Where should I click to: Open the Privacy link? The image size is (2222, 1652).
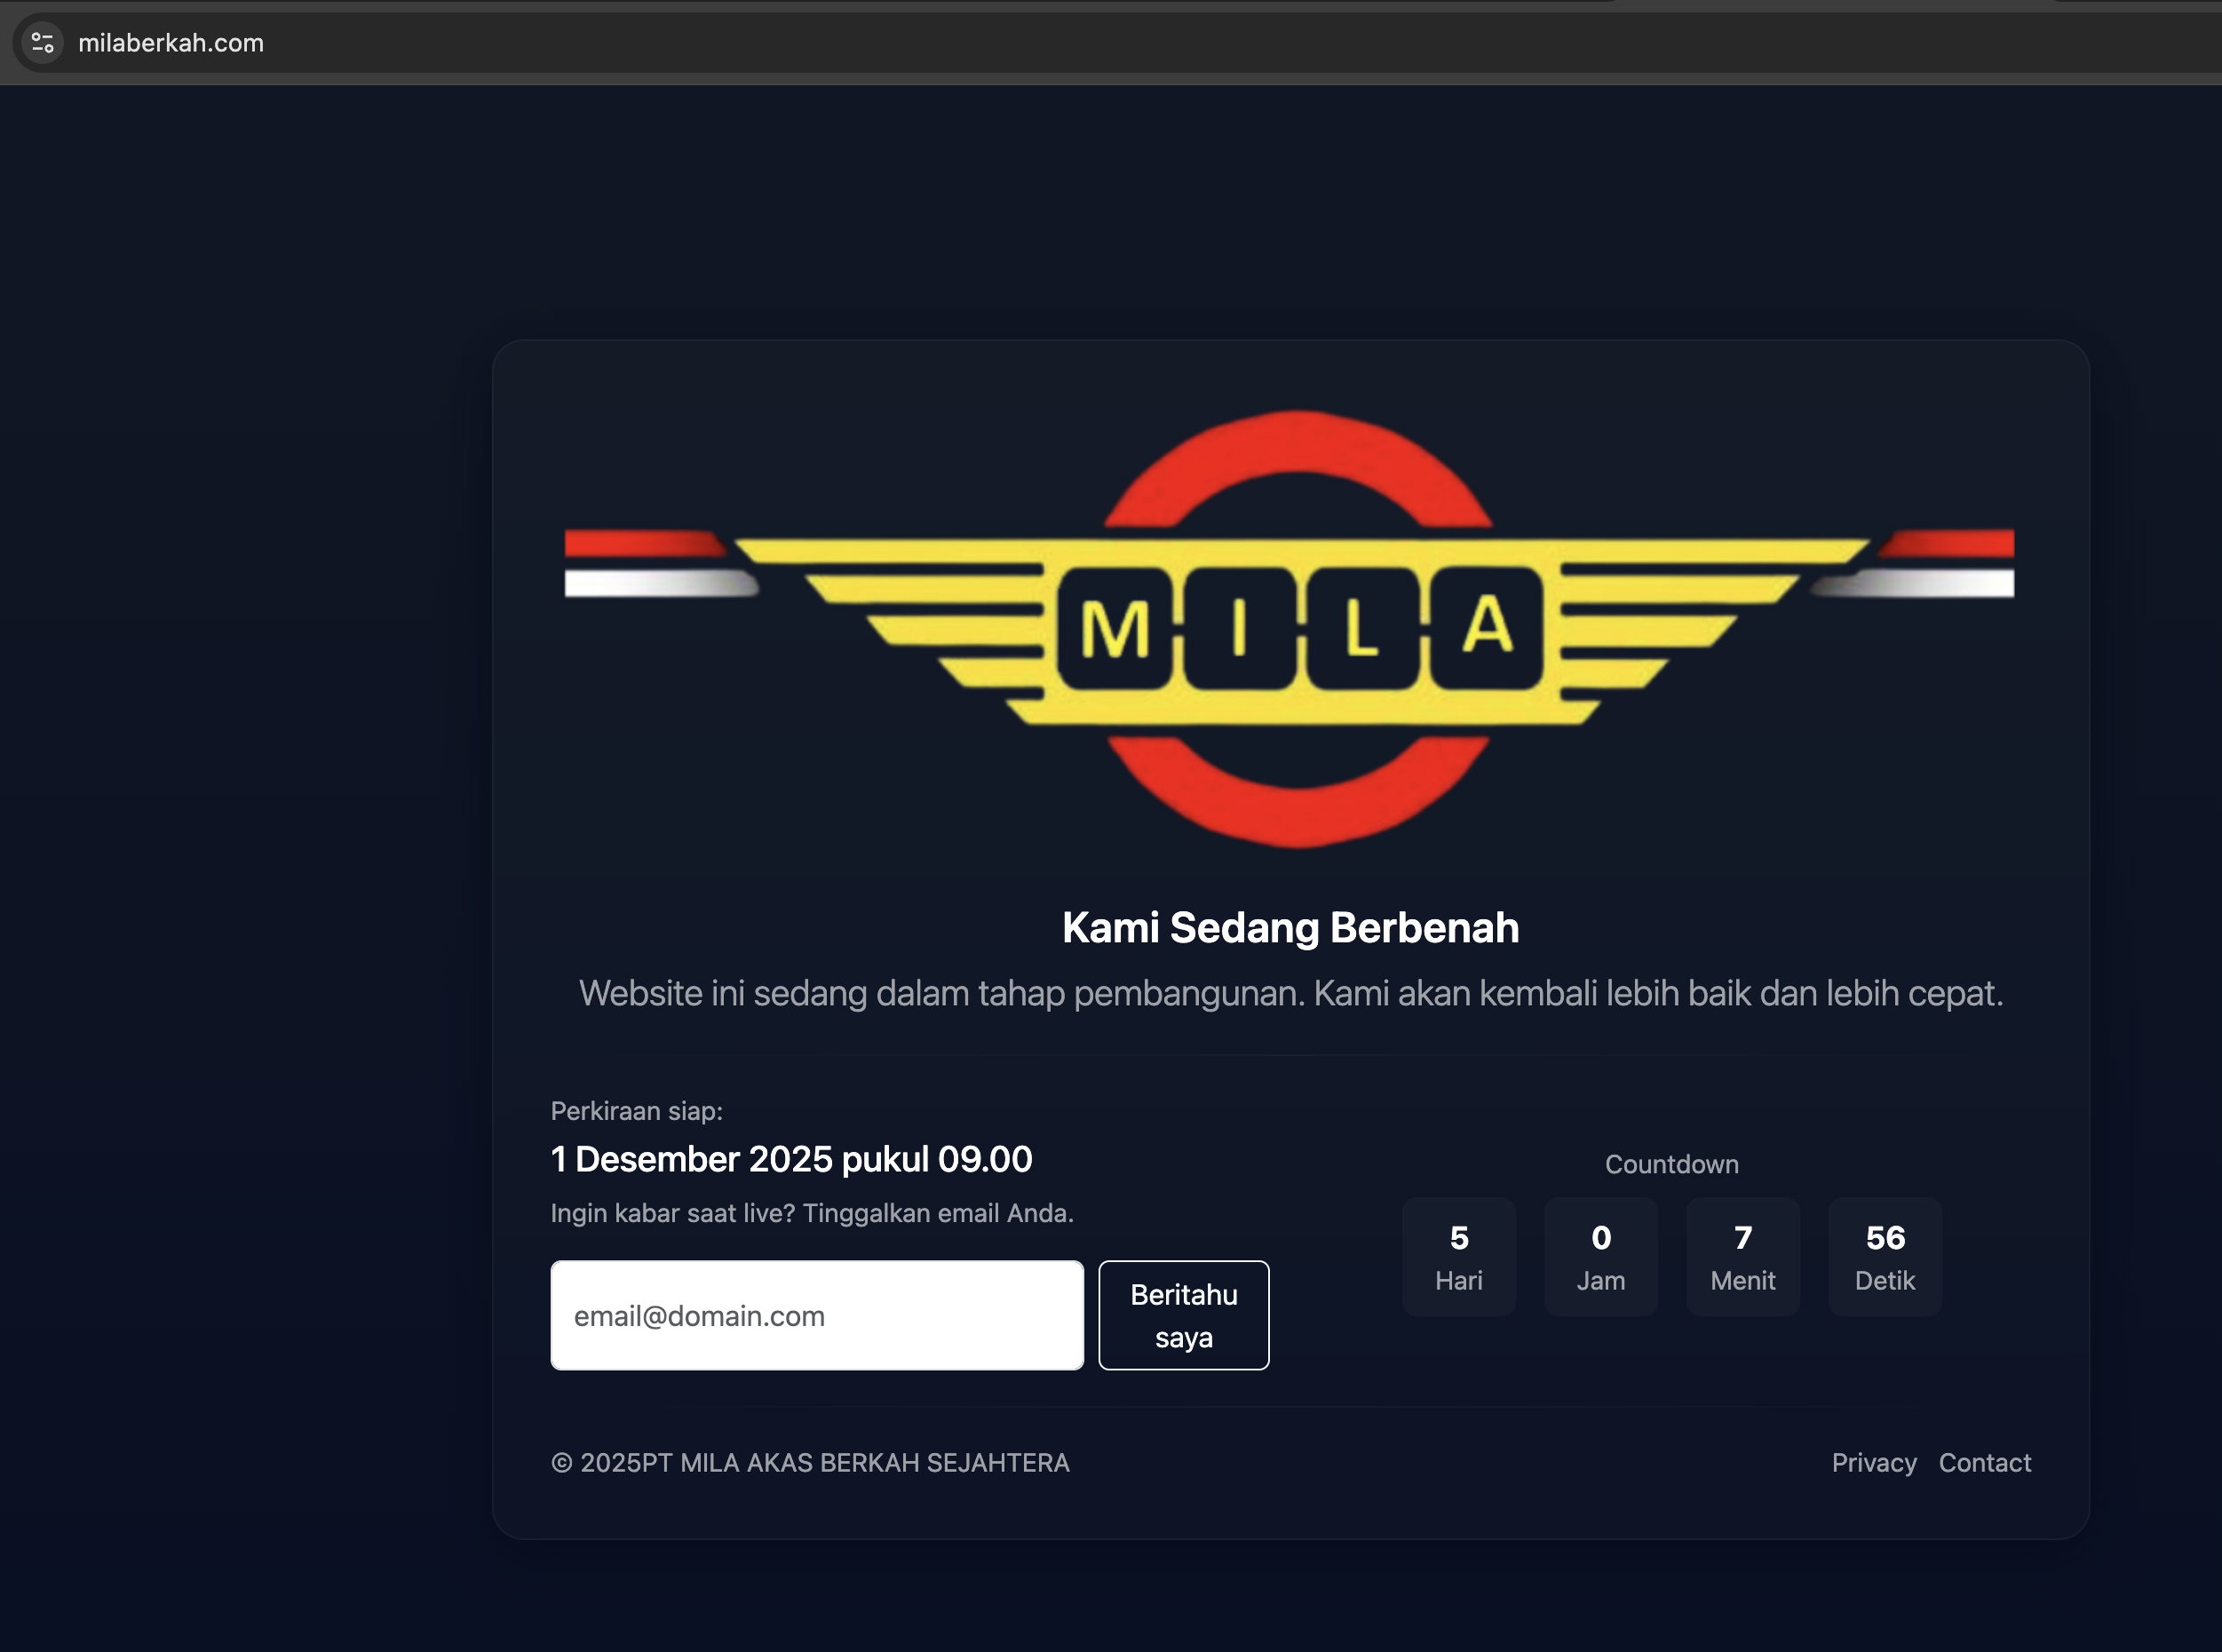1873,1462
